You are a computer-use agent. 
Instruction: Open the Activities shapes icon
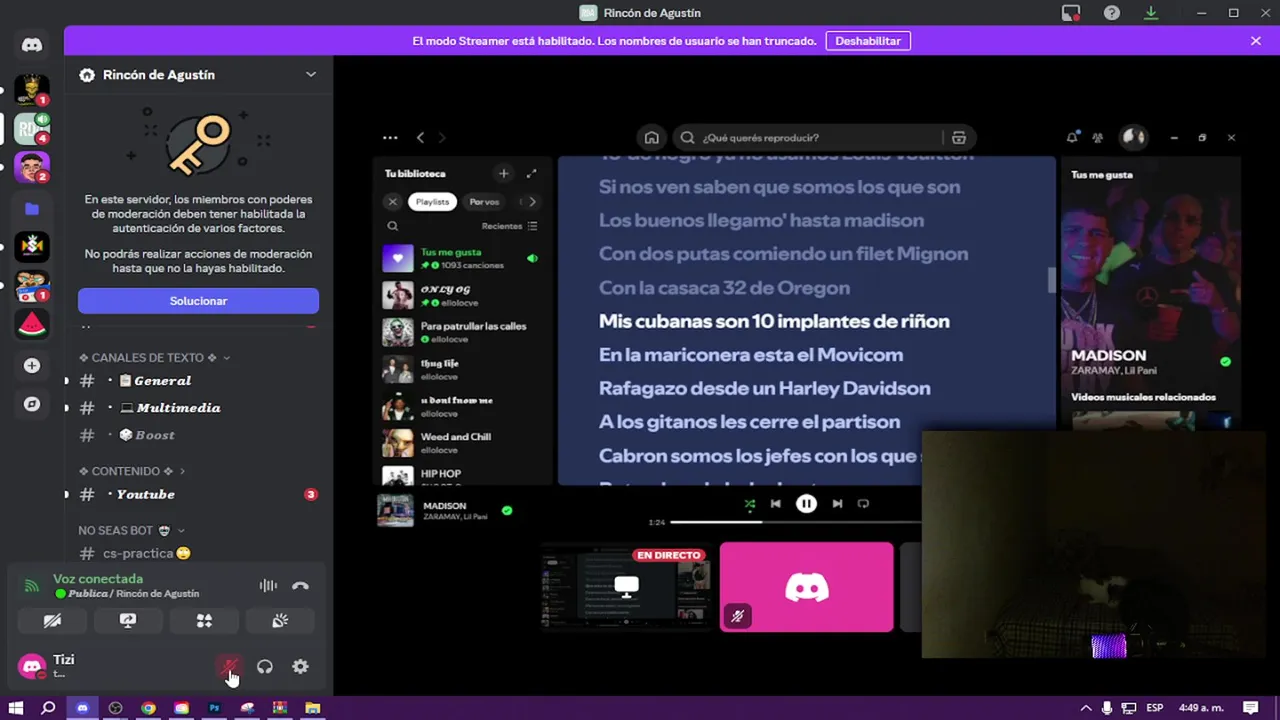coord(204,621)
